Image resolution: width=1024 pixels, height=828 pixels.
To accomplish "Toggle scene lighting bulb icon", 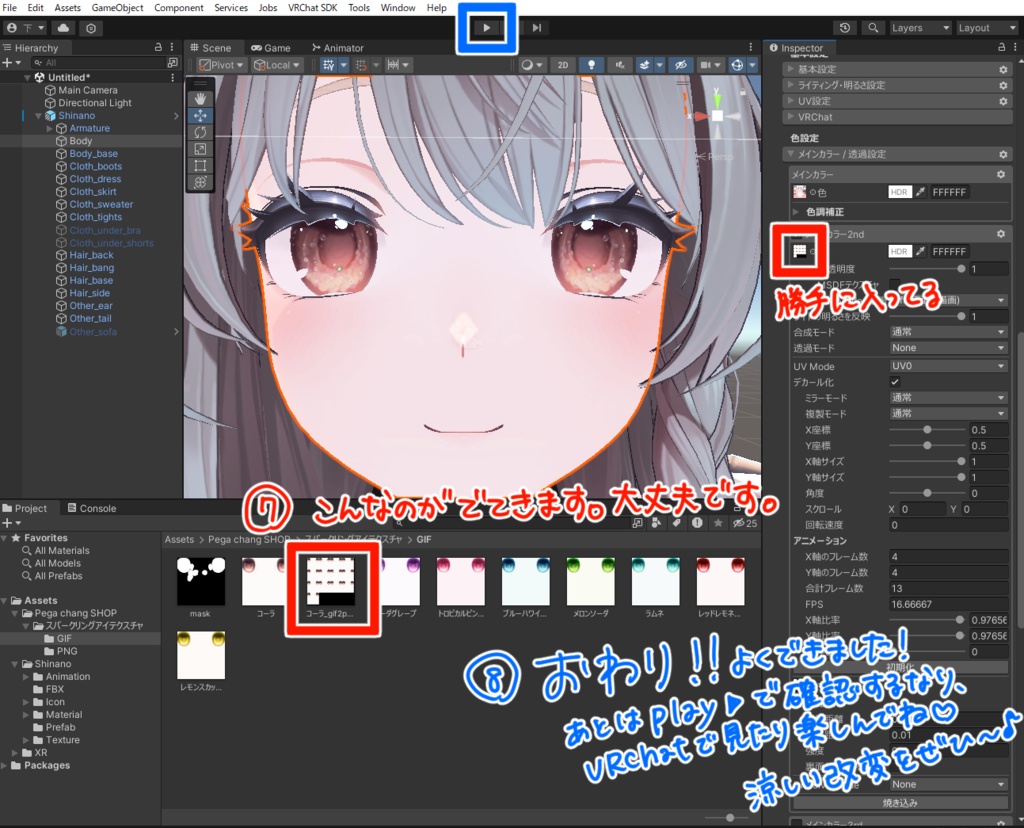I will 591,65.
